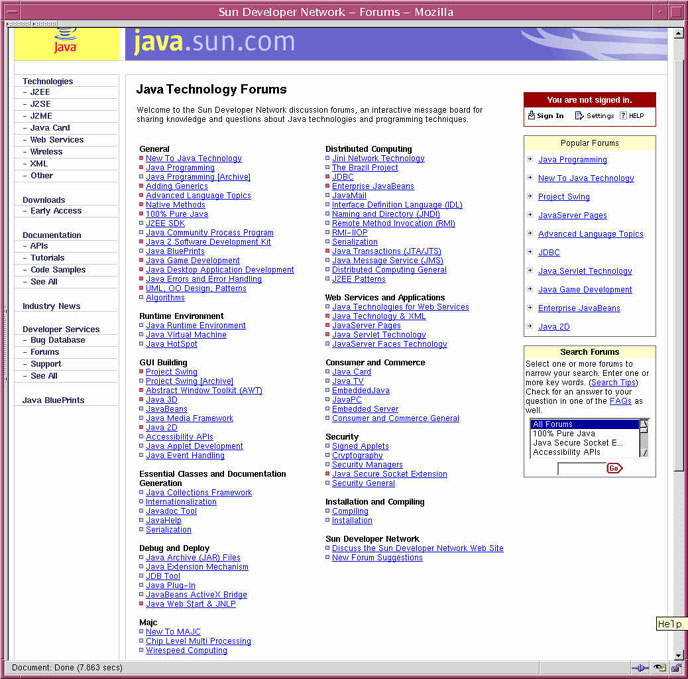The width and height of the screenshot is (688, 679).
Task: Click red bullet beside Abstract Window Toolkit (AWT)
Action: pos(141,390)
